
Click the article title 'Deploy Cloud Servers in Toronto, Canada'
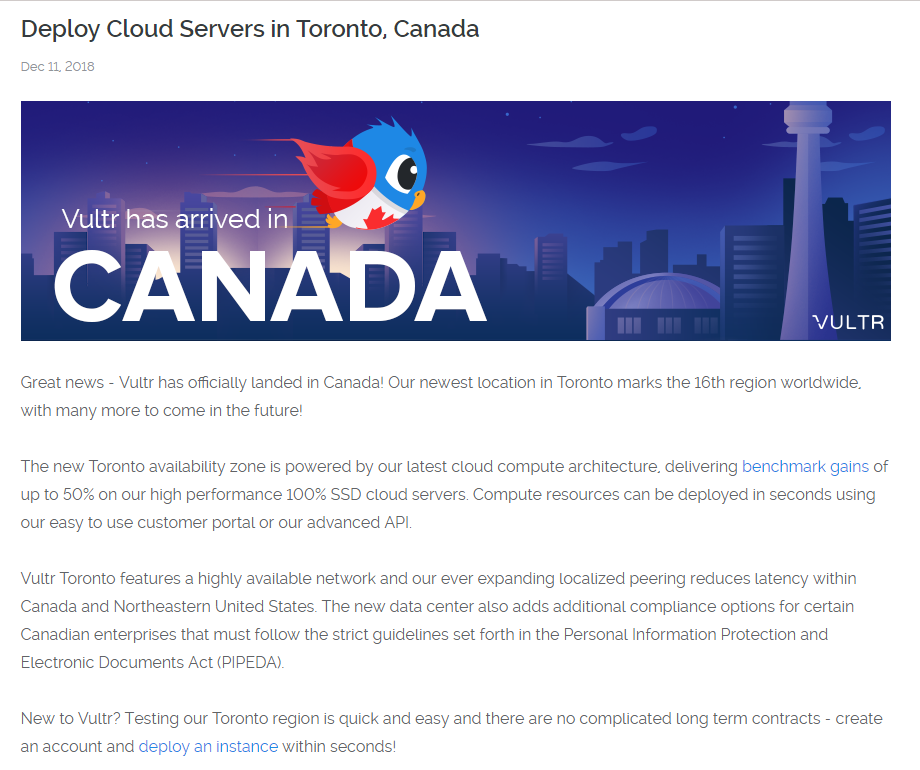(250, 29)
